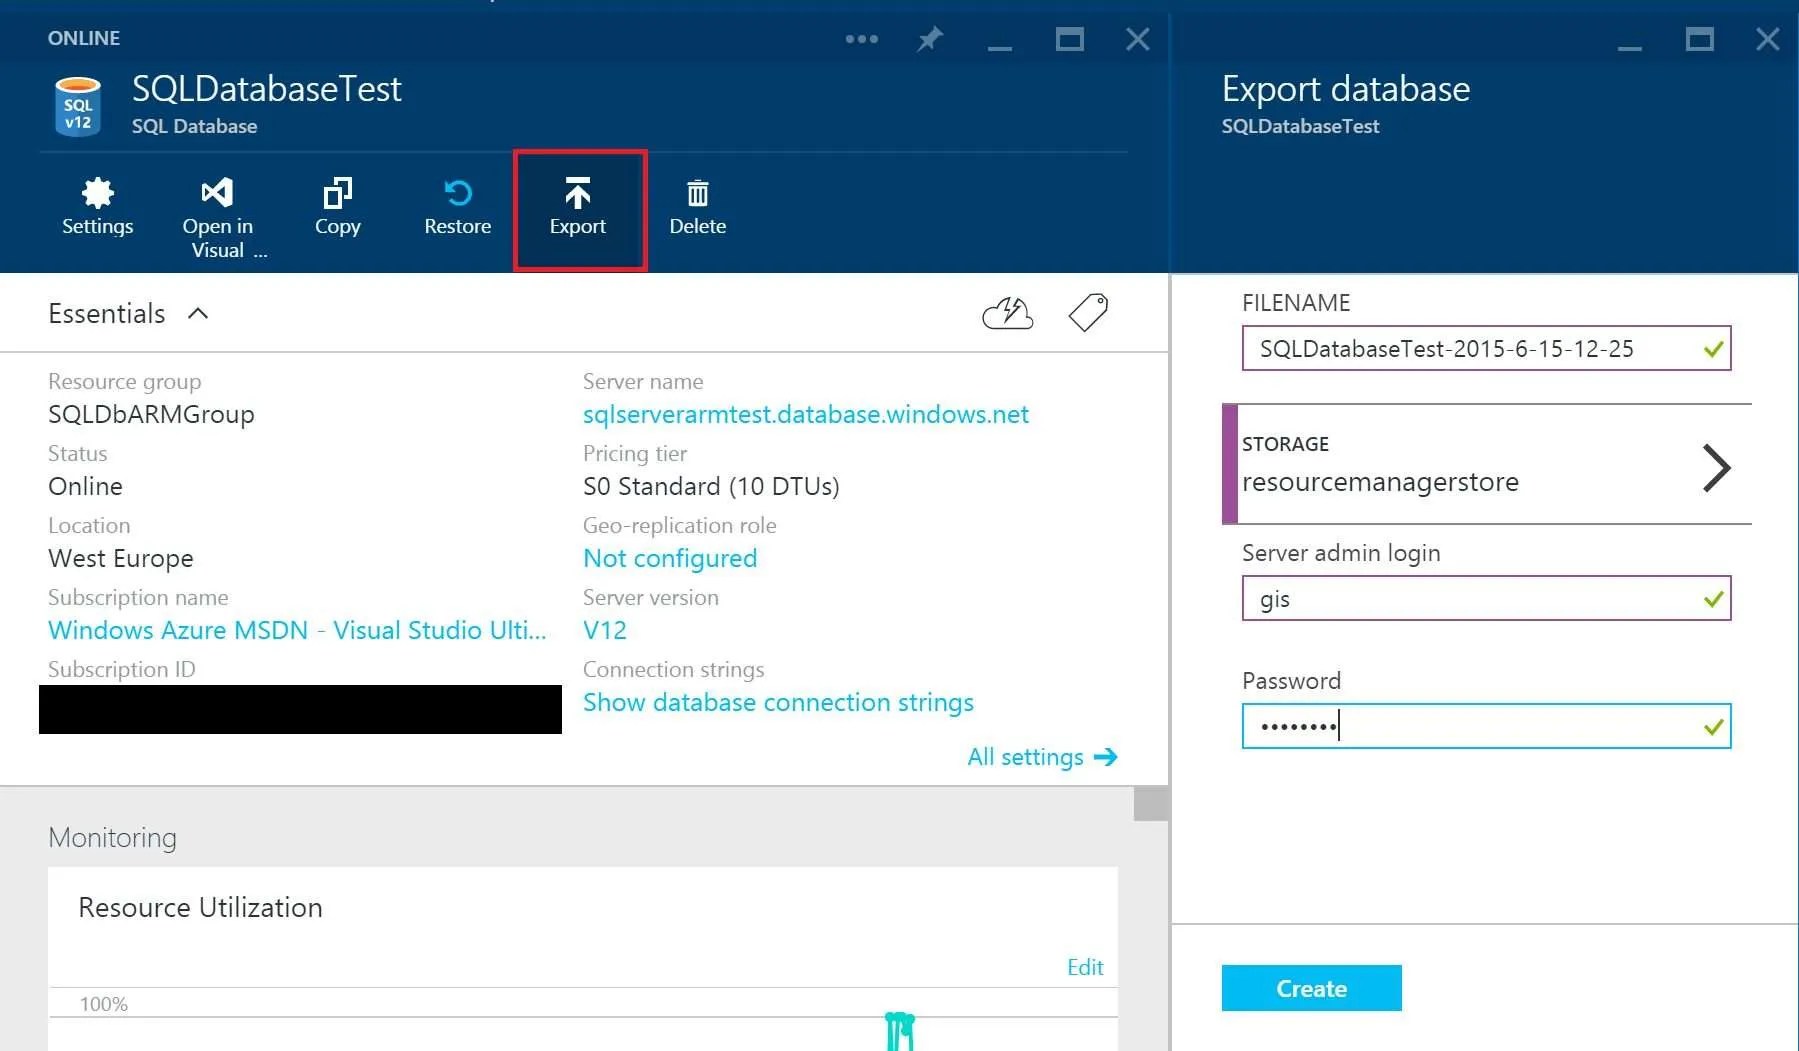Click the FILENAME input field

point(1486,348)
